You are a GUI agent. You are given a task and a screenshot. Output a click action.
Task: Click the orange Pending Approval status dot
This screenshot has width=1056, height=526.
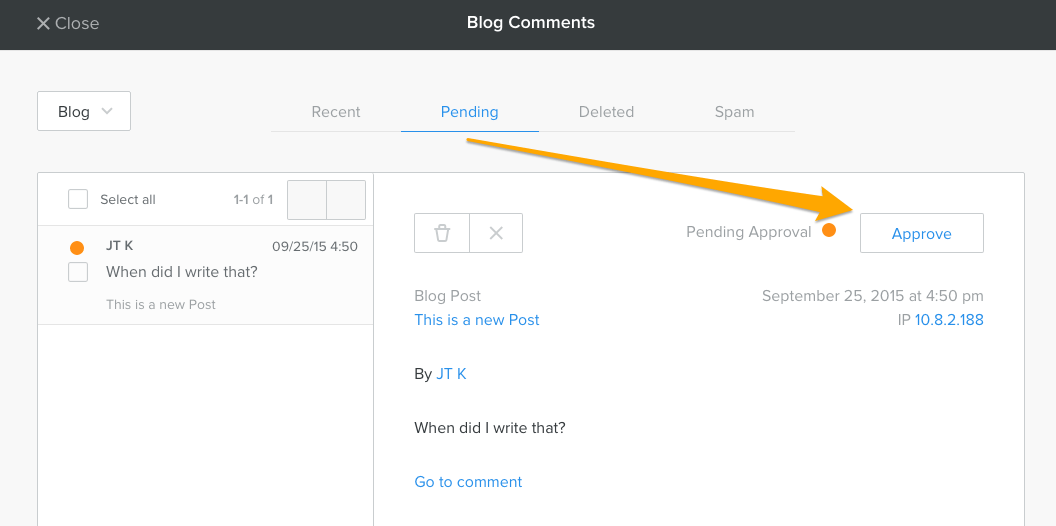(x=829, y=230)
